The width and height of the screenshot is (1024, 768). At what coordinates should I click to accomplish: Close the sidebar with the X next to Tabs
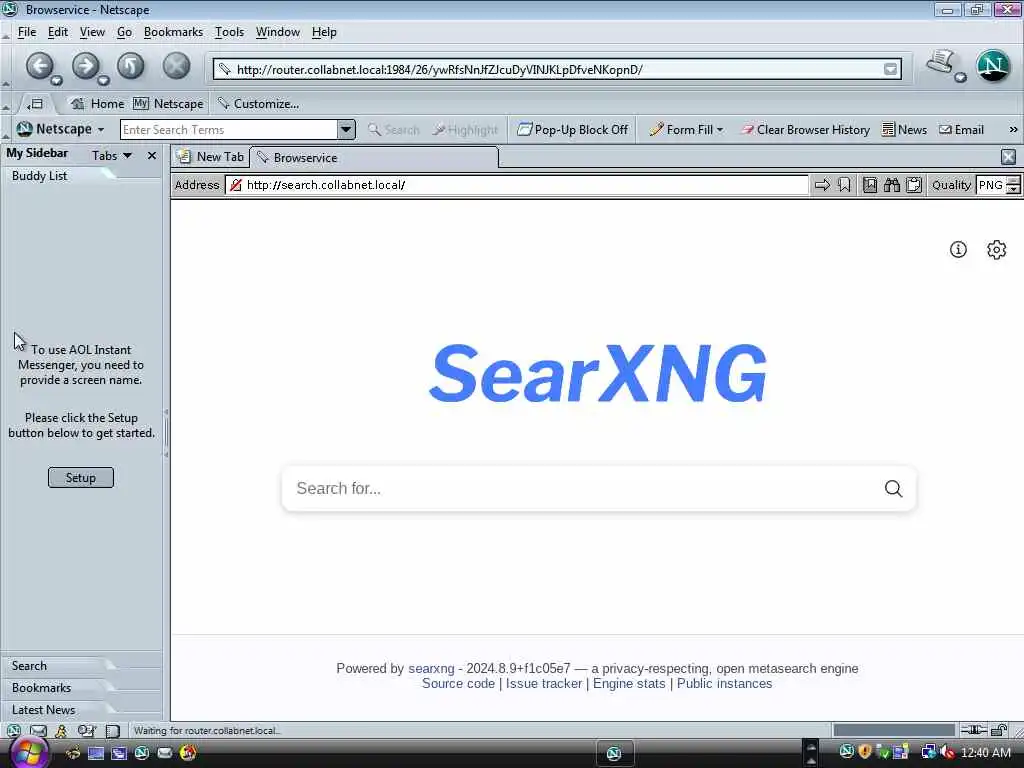pyautogui.click(x=152, y=155)
